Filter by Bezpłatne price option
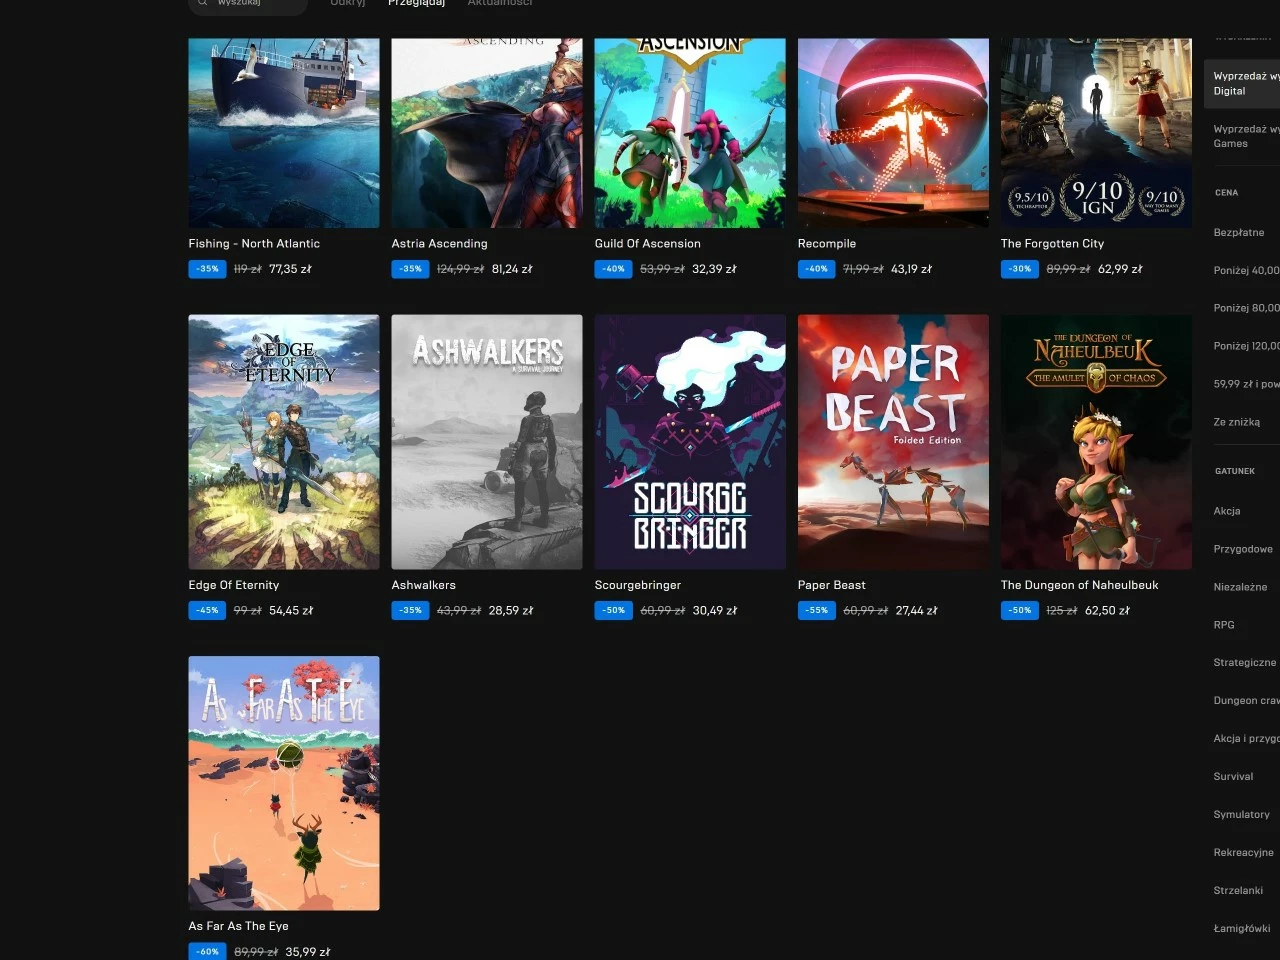 point(1239,232)
